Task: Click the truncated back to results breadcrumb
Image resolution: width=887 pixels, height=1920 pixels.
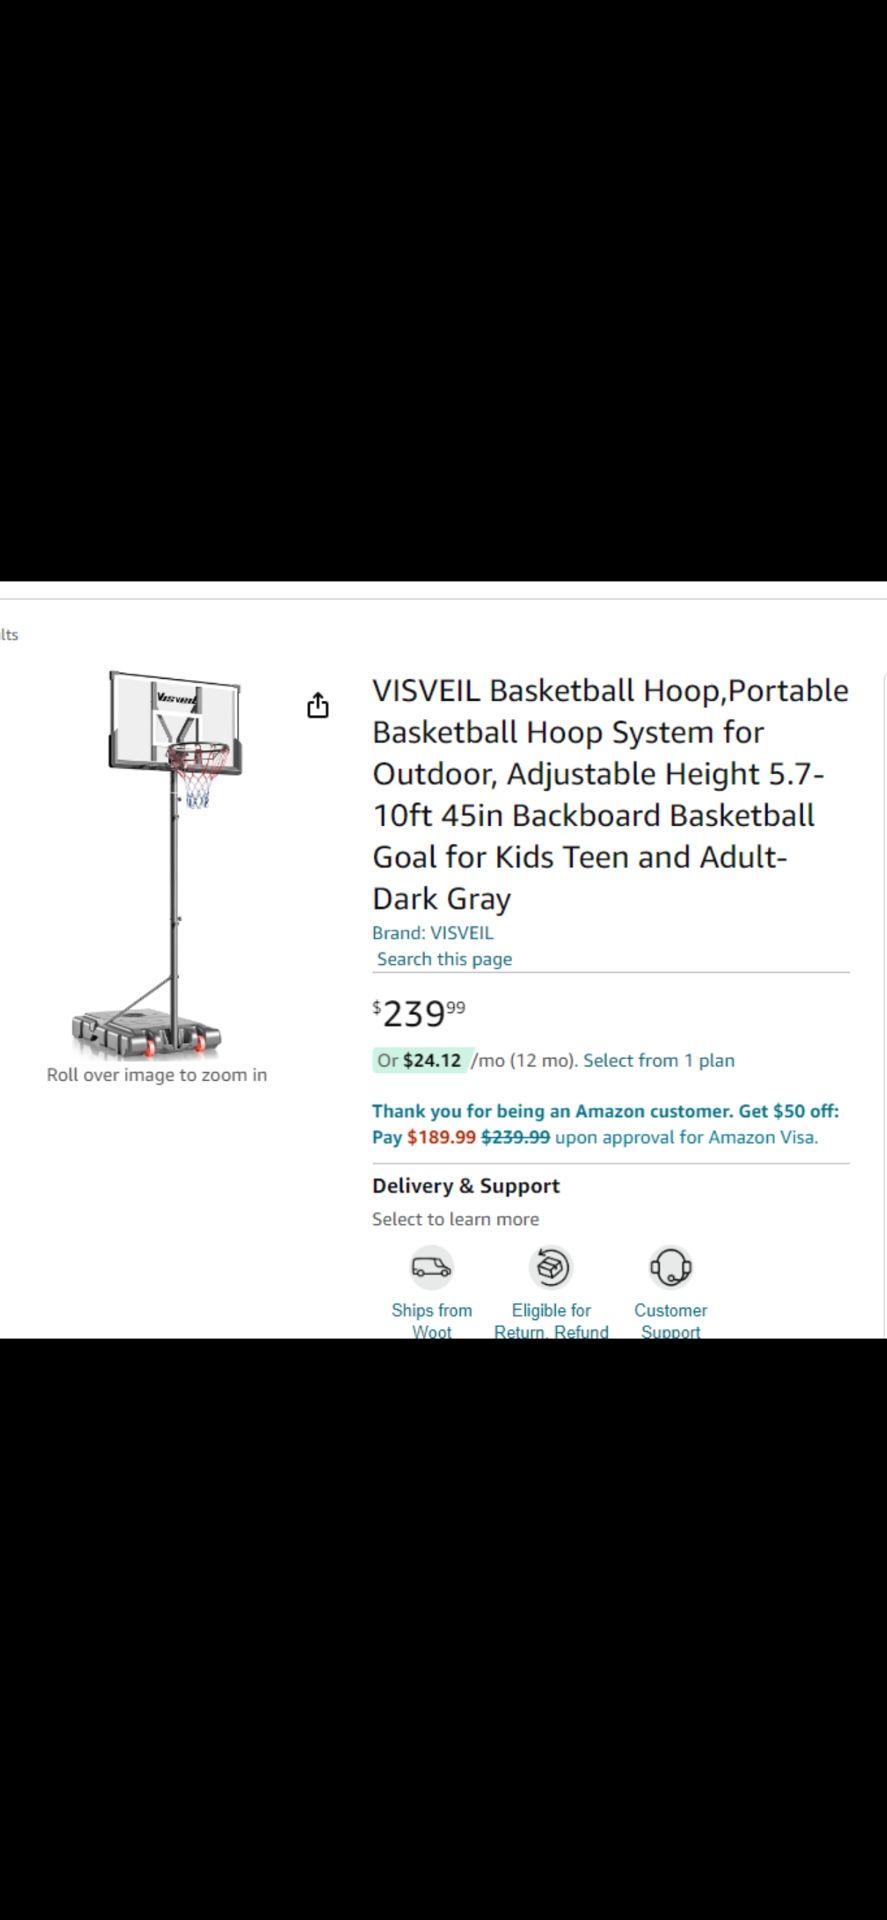Action: [x=9, y=634]
